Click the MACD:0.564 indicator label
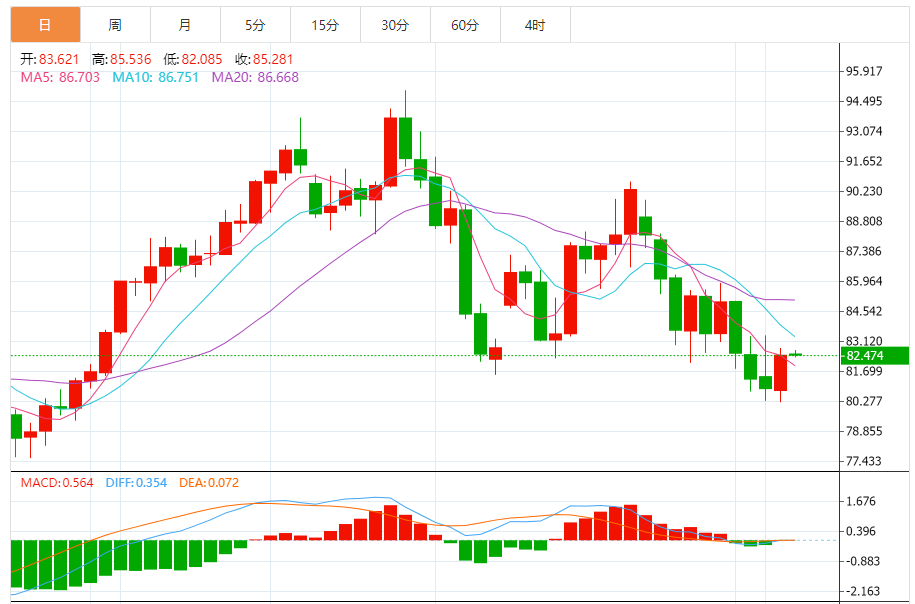This screenshot has width=915, height=604. tap(57, 483)
